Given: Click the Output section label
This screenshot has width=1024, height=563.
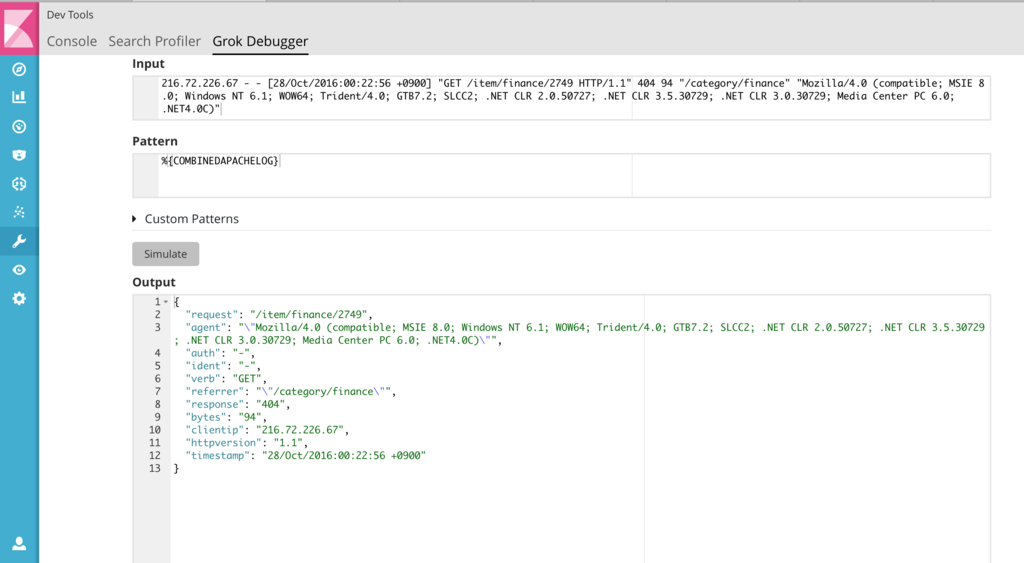Looking at the screenshot, I should click(x=154, y=282).
